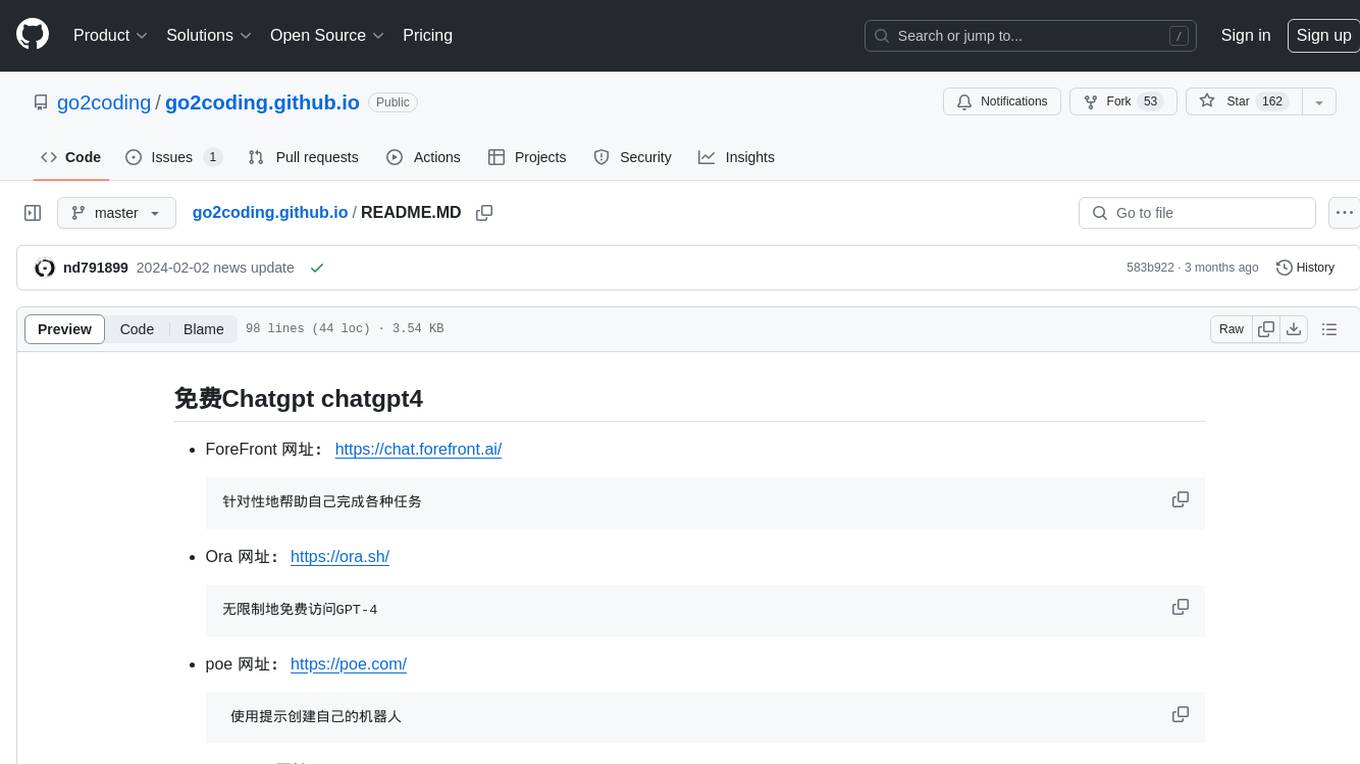Viewport: 1360px width, 764px height.
Task: Select the Blame view
Action: [203, 329]
